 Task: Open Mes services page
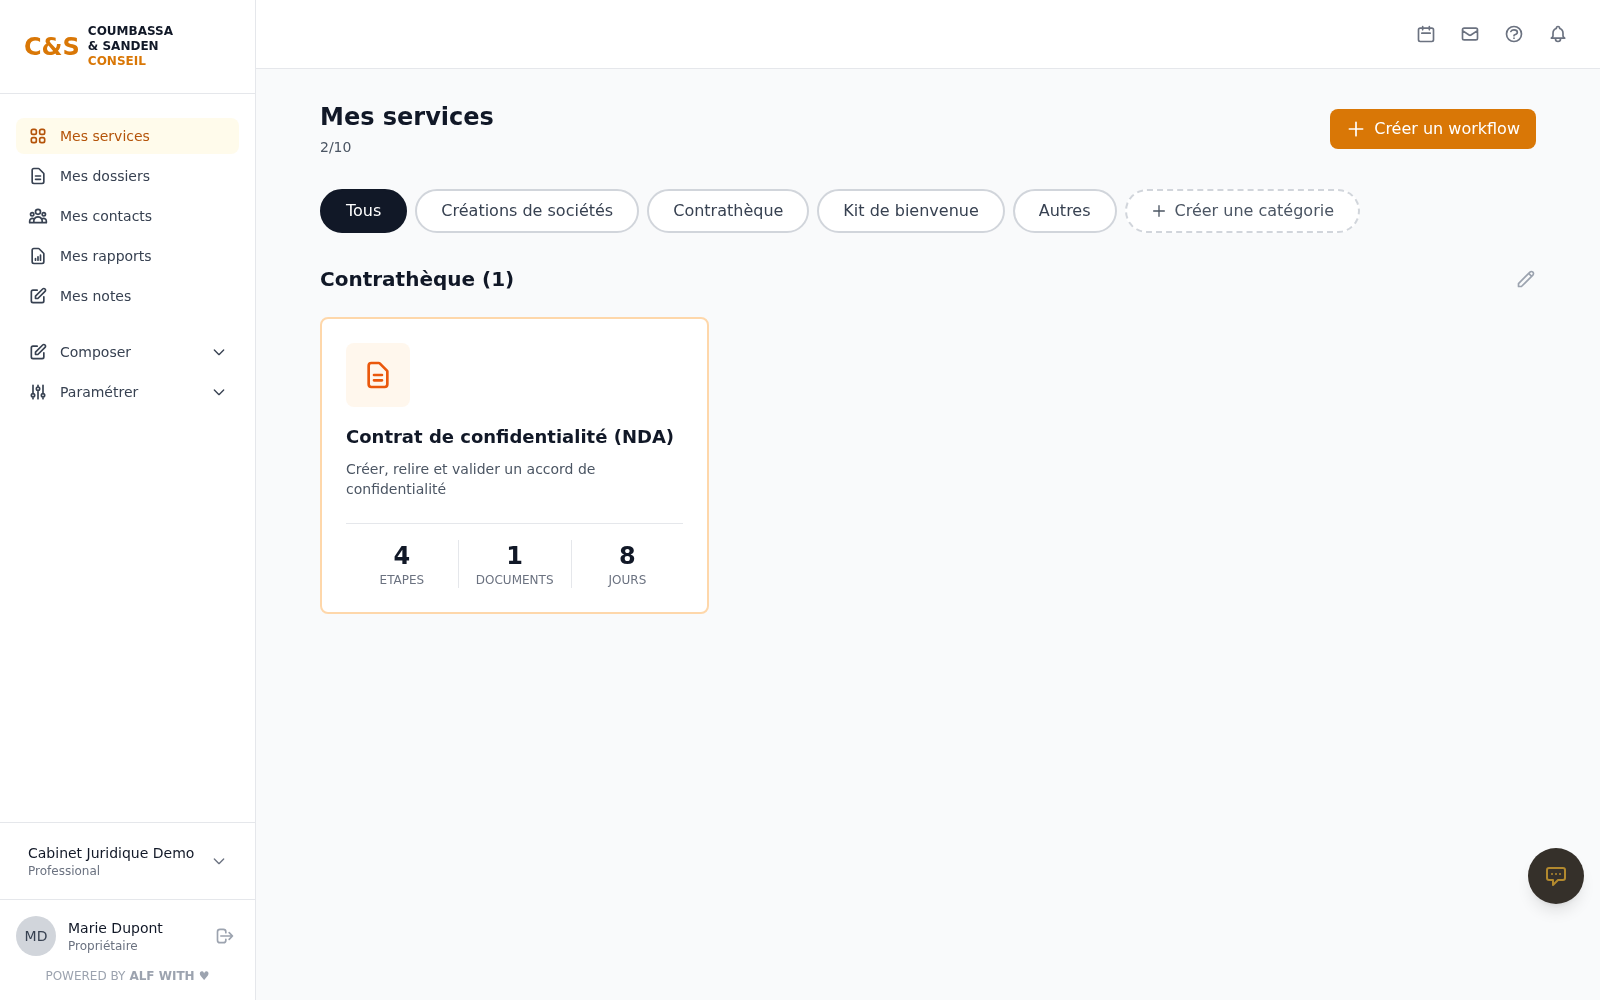(127, 136)
